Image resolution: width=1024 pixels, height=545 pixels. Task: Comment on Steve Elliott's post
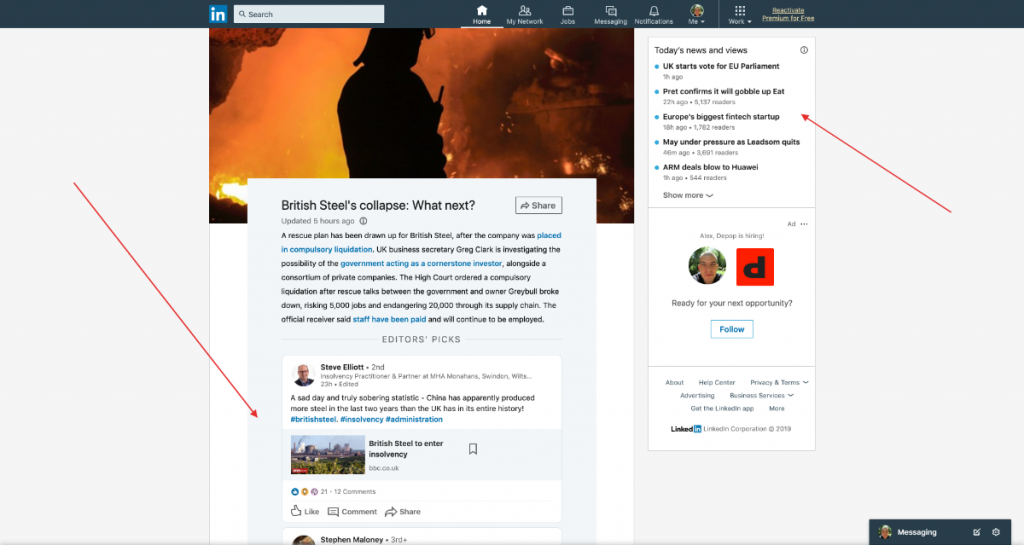pyautogui.click(x=352, y=511)
